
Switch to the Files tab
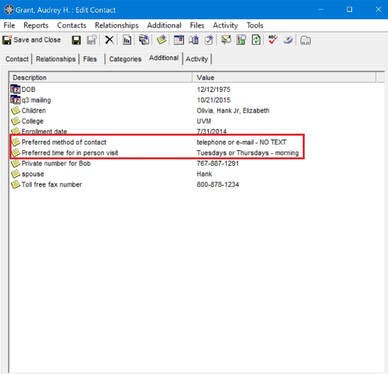[x=90, y=59]
